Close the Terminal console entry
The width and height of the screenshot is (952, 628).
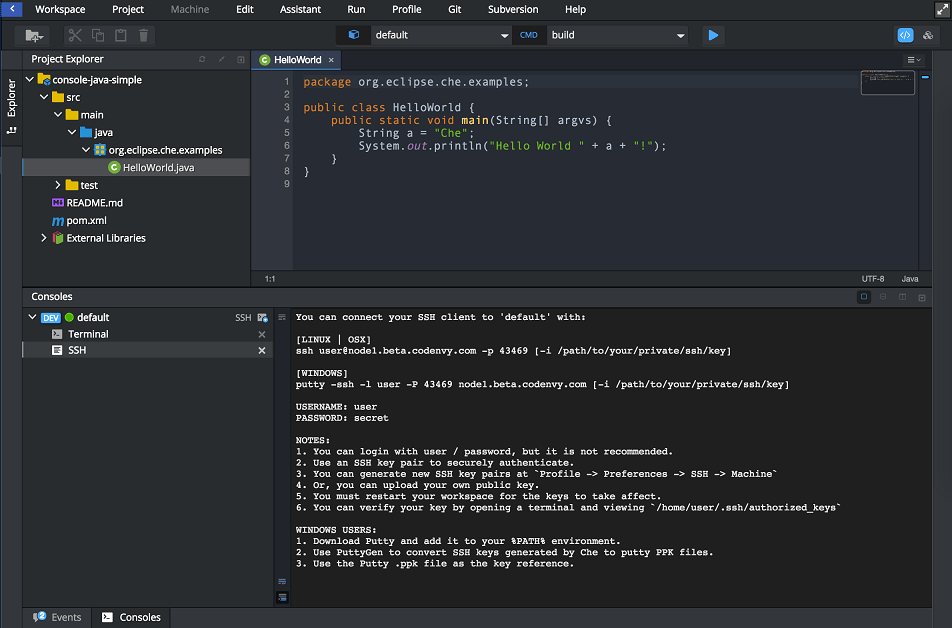(262, 334)
